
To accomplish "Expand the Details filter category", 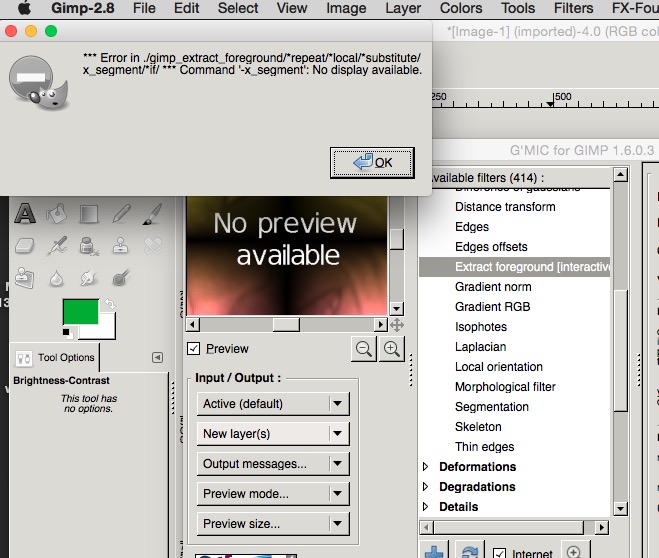I will click(425, 506).
